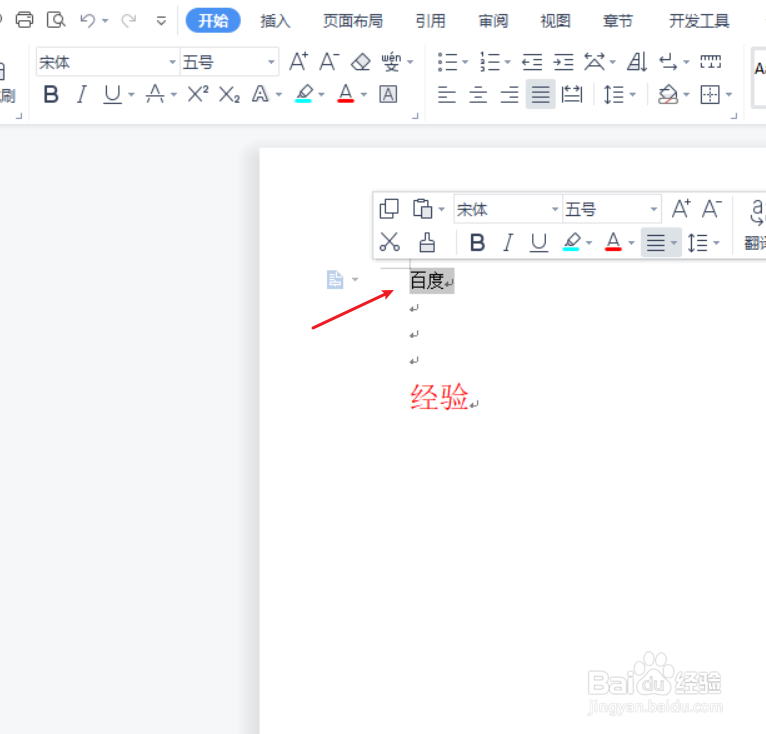Open the 视图 tab
This screenshot has height=734, width=766.
(555, 21)
